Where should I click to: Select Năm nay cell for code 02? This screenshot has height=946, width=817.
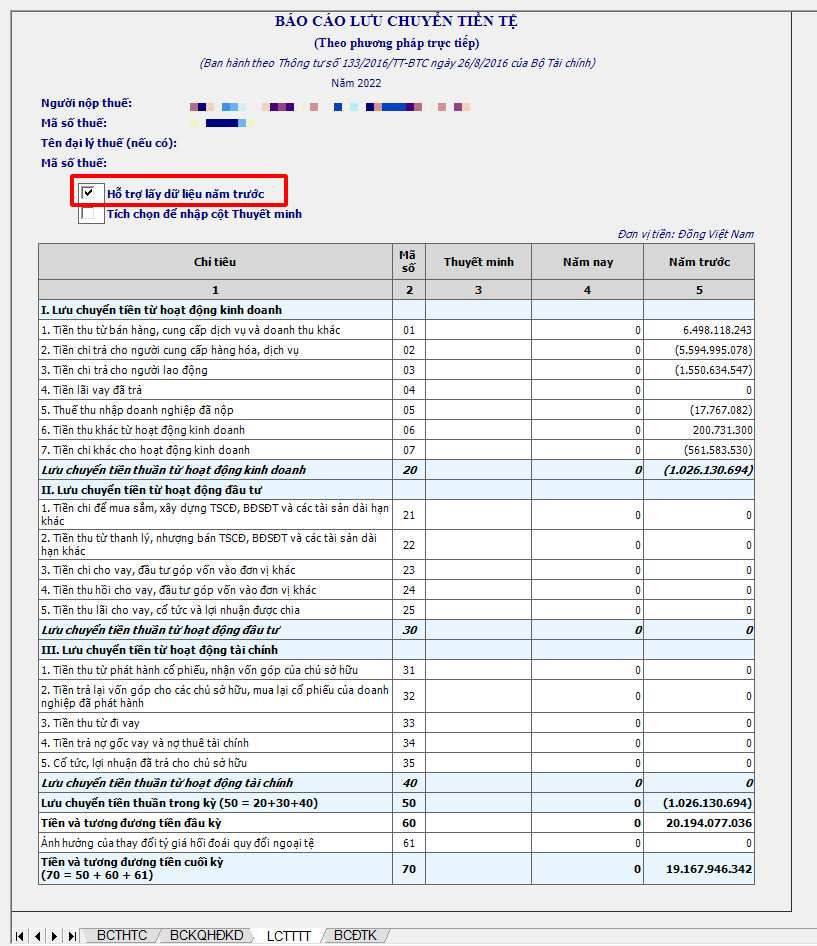[x=587, y=350]
